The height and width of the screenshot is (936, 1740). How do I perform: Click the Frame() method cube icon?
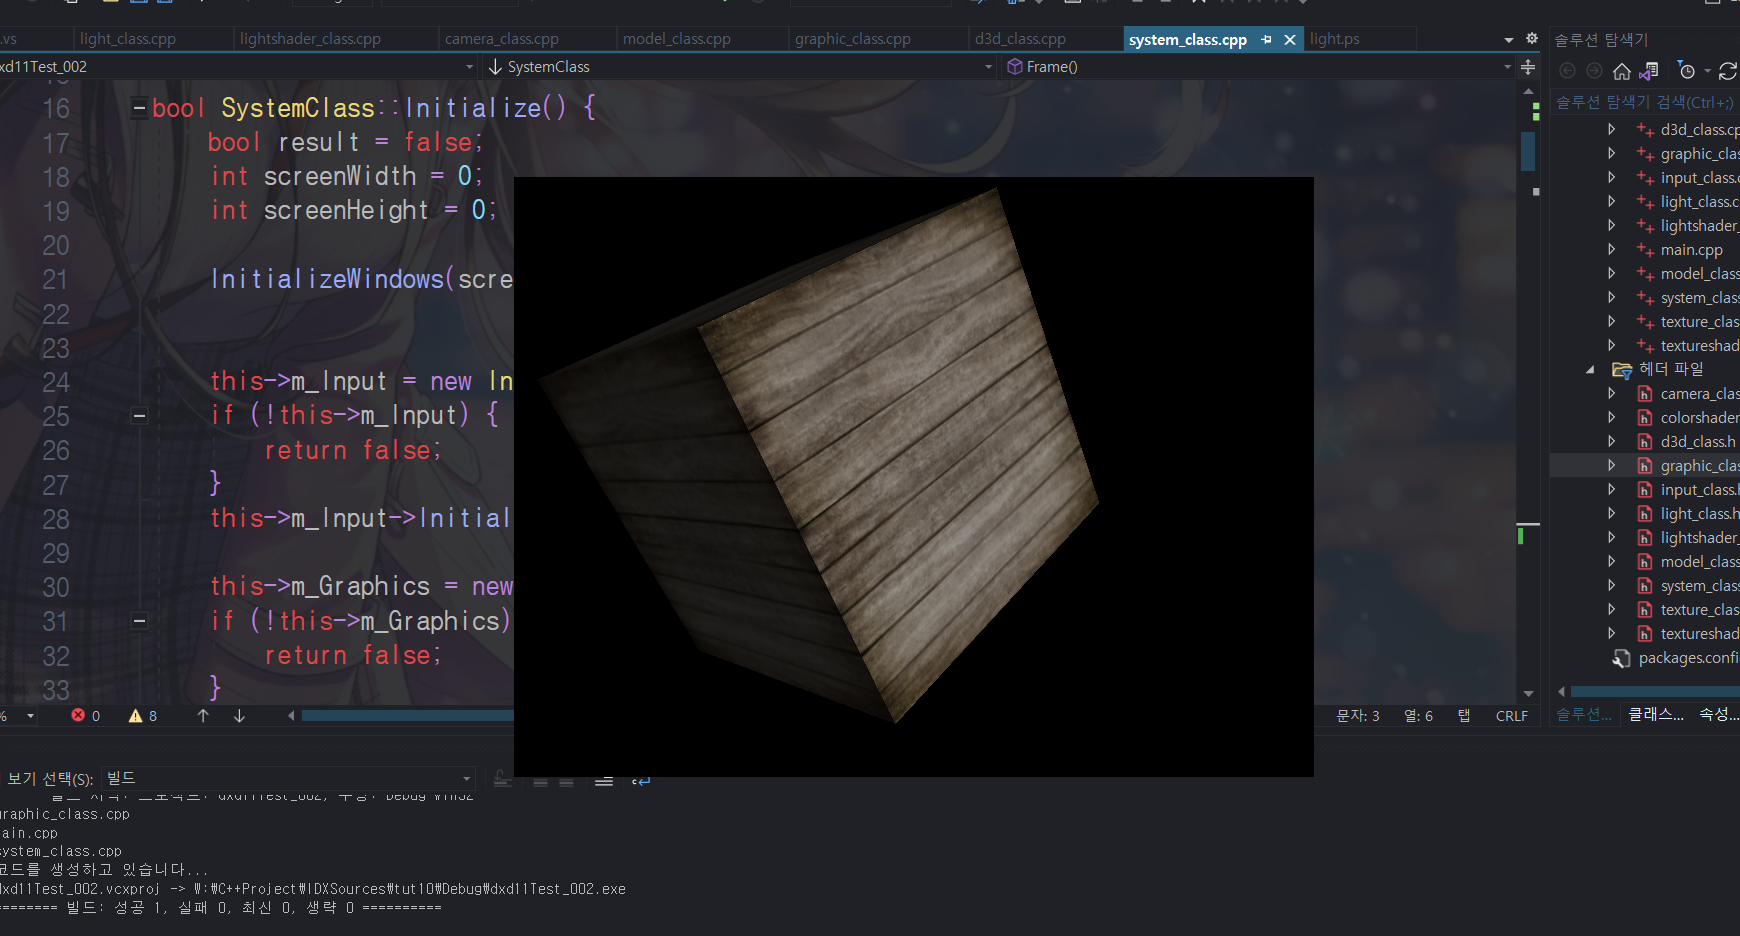point(1015,67)
